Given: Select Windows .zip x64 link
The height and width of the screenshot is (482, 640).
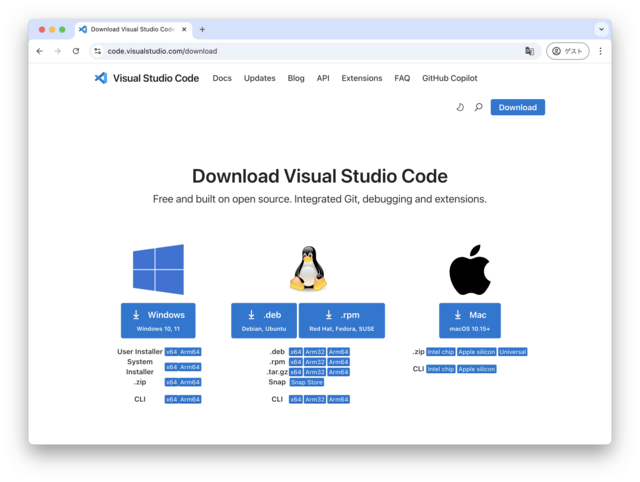Looking at the screenshot, I should (x=171, y=382).
